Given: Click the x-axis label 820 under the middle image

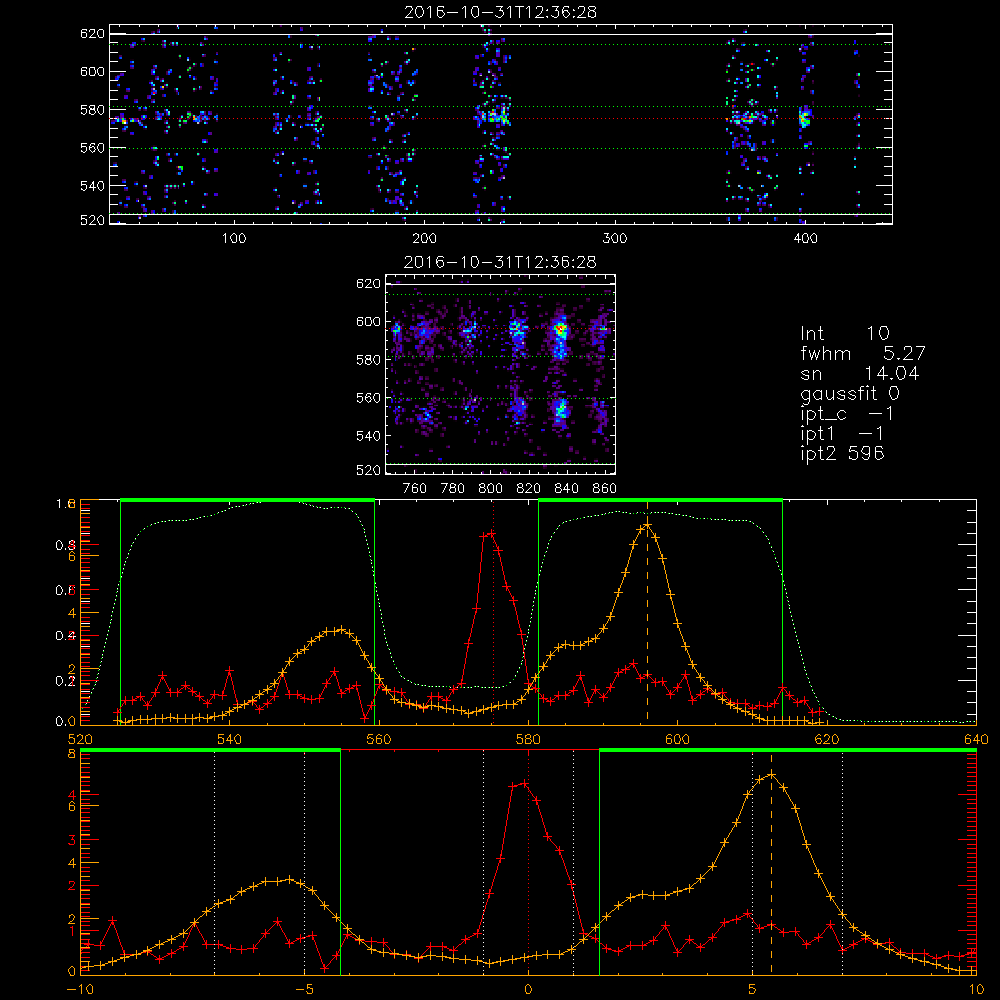Looking at the screenshot, I should pyautogui.click(x=528, y=489).
